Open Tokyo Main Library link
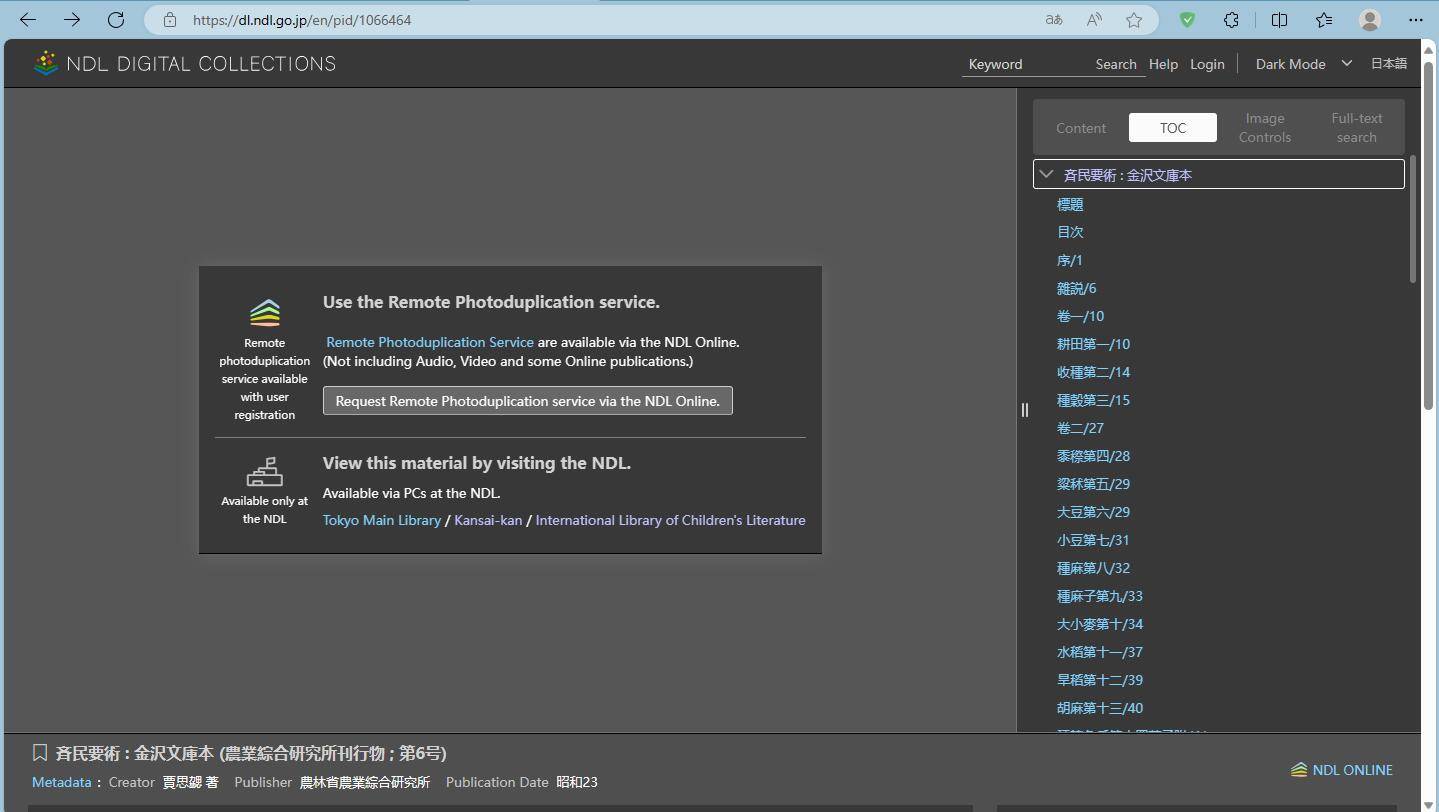The width and height of the screenshot is (1439, 812). (x=382, y=520)
